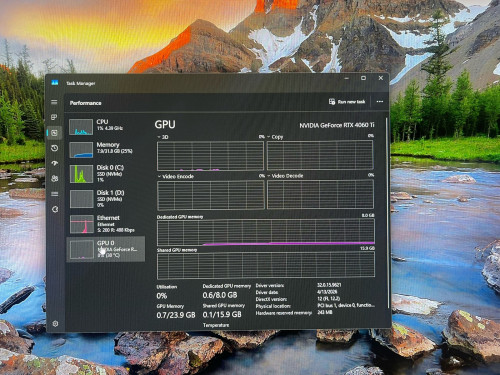
Task: Click the Physical location PCI bus value
Action: (x=346, y=305)
